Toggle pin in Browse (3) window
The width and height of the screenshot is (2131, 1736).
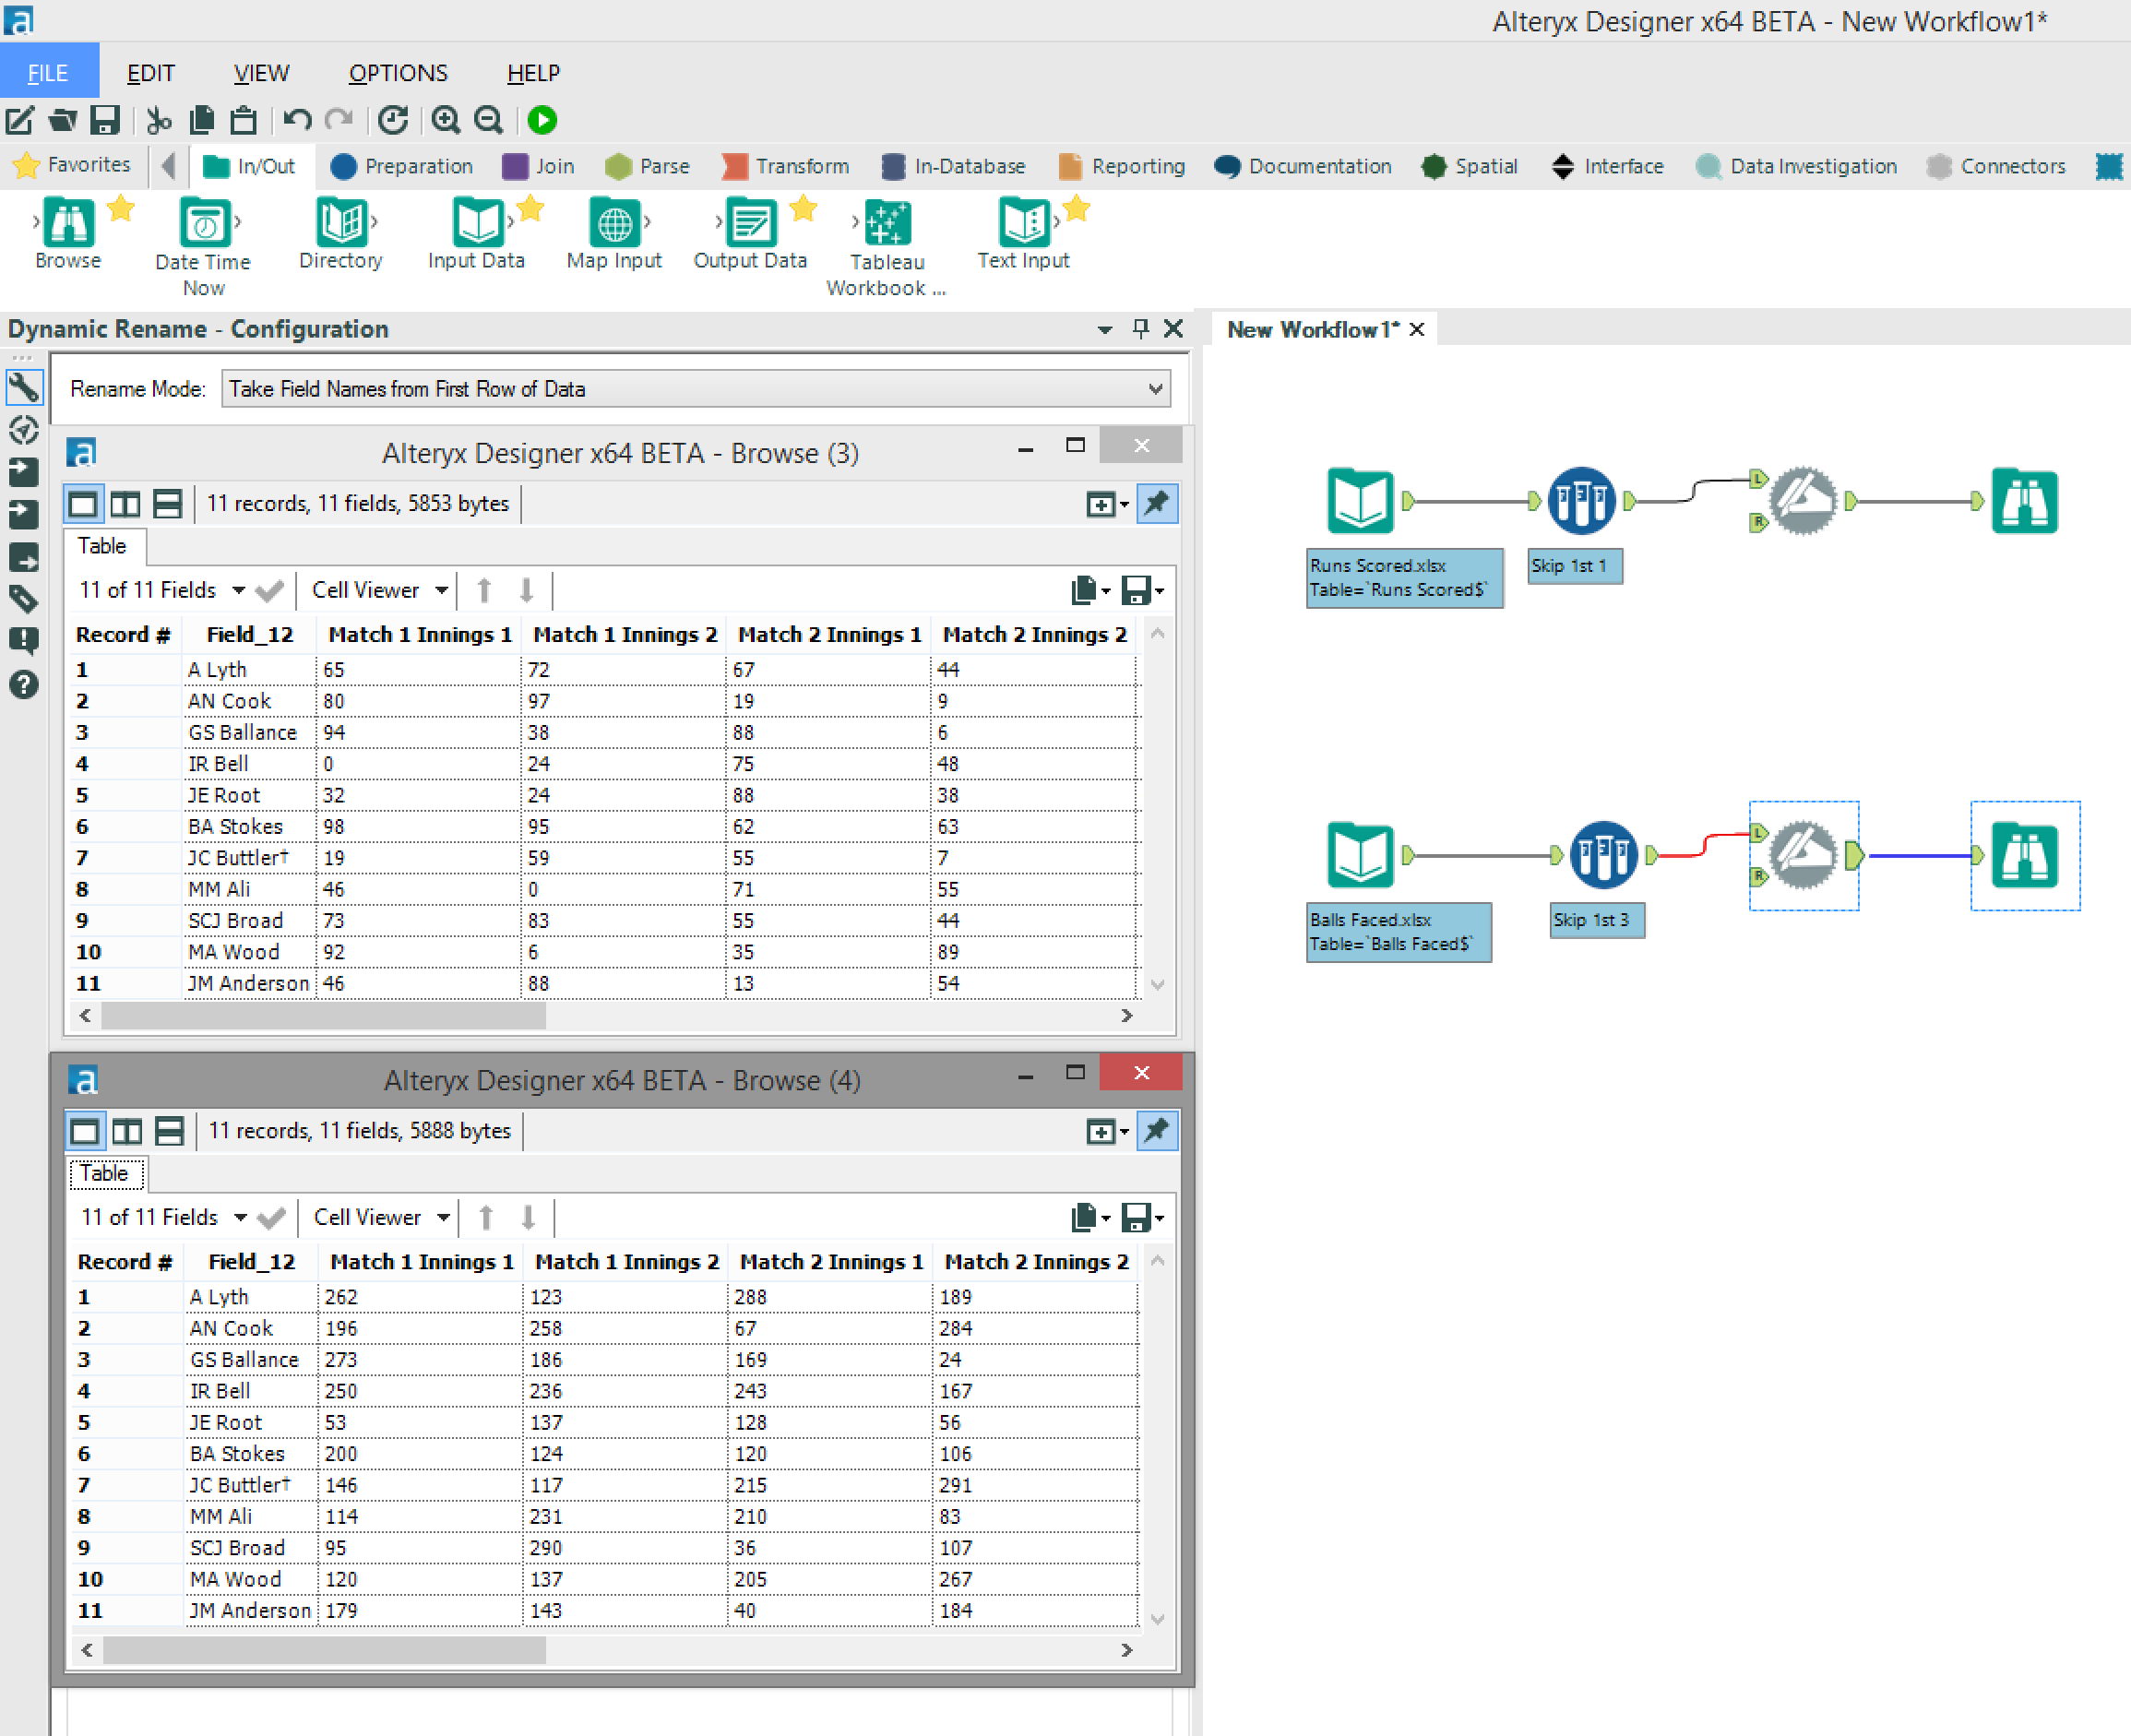(1156, 504)
